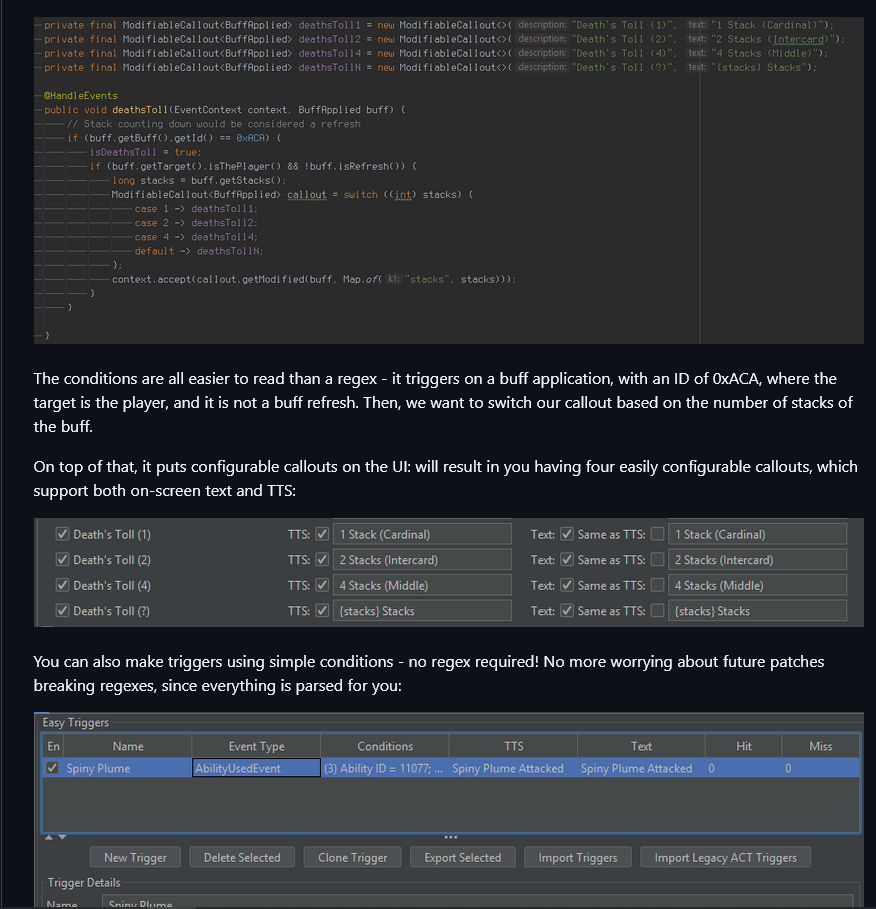Sort by the Hit column header

coord(744,746)
